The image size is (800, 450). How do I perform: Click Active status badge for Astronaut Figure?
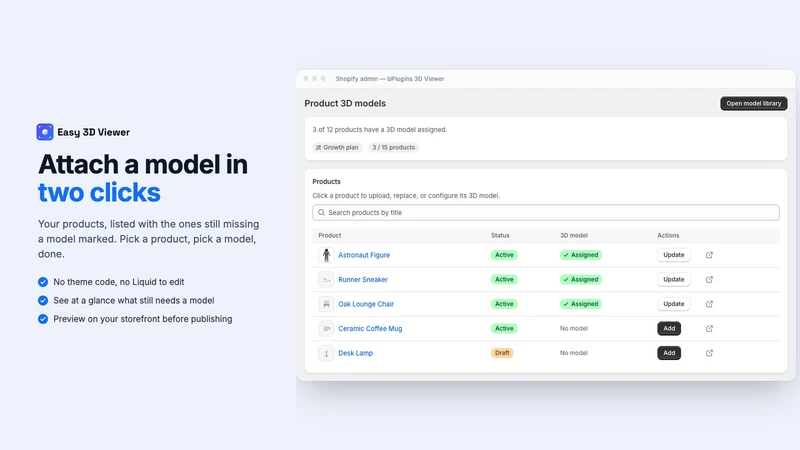pyautogui.click(x=504, y=255)
